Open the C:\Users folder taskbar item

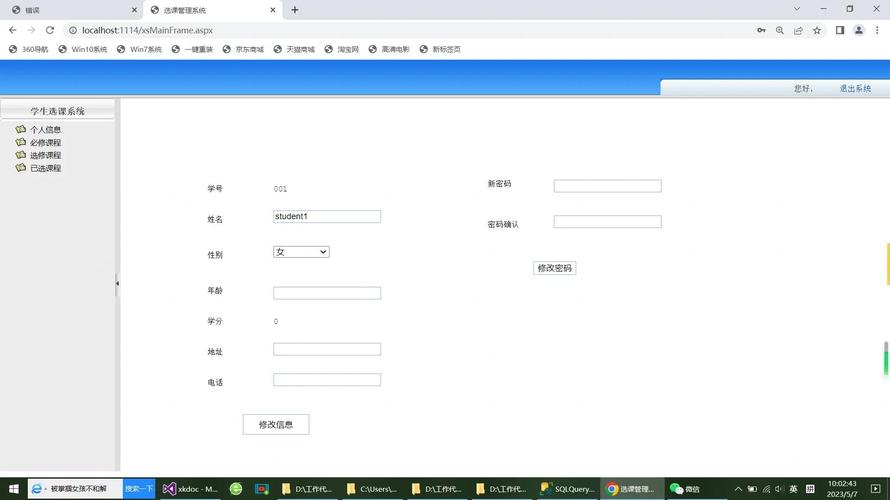pyautogui.click(x=373, y=489)
